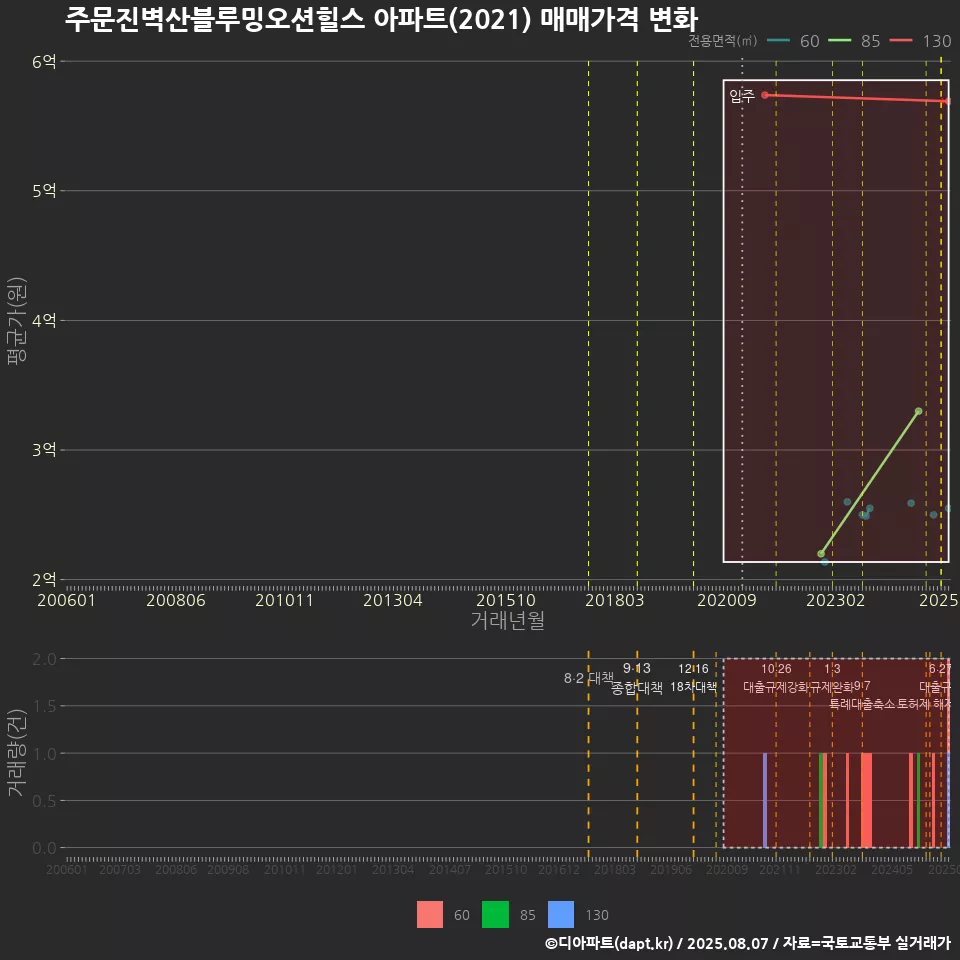Click 201011 on the price chart x-axis

tap(284, 600)
